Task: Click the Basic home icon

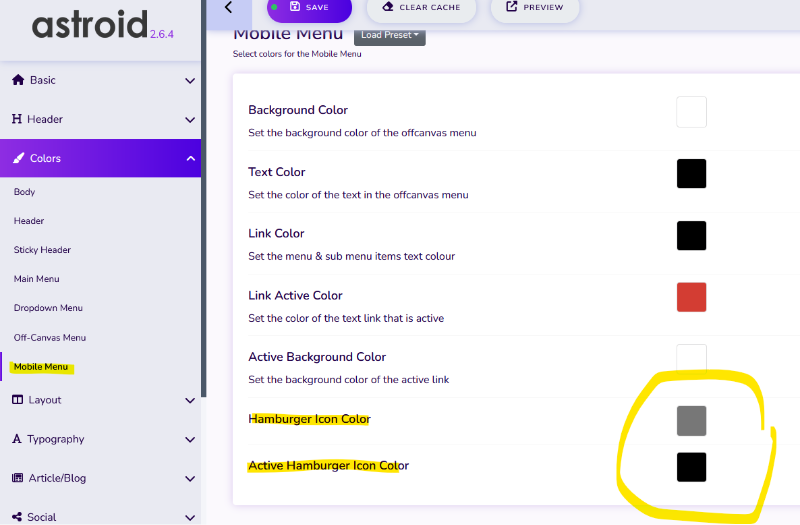Action: (x=18, y=80)
